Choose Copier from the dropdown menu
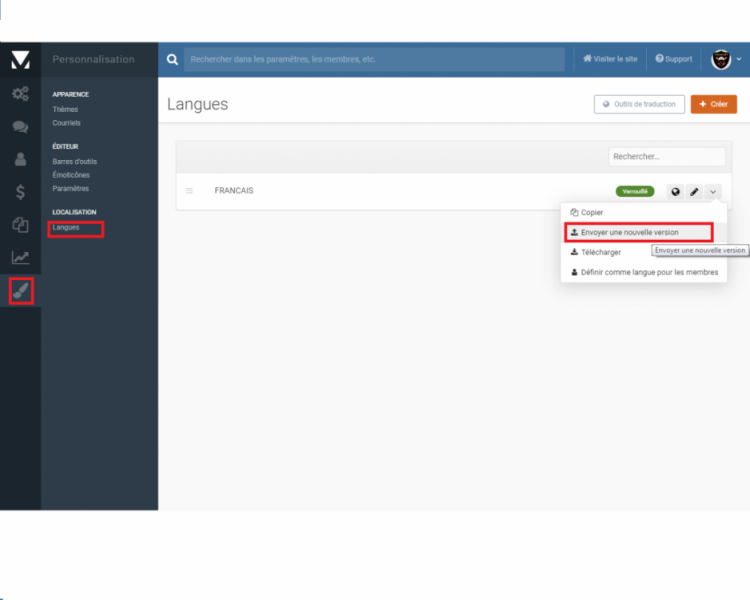Screen dimensions: 750x600 [x=592, y=213]
